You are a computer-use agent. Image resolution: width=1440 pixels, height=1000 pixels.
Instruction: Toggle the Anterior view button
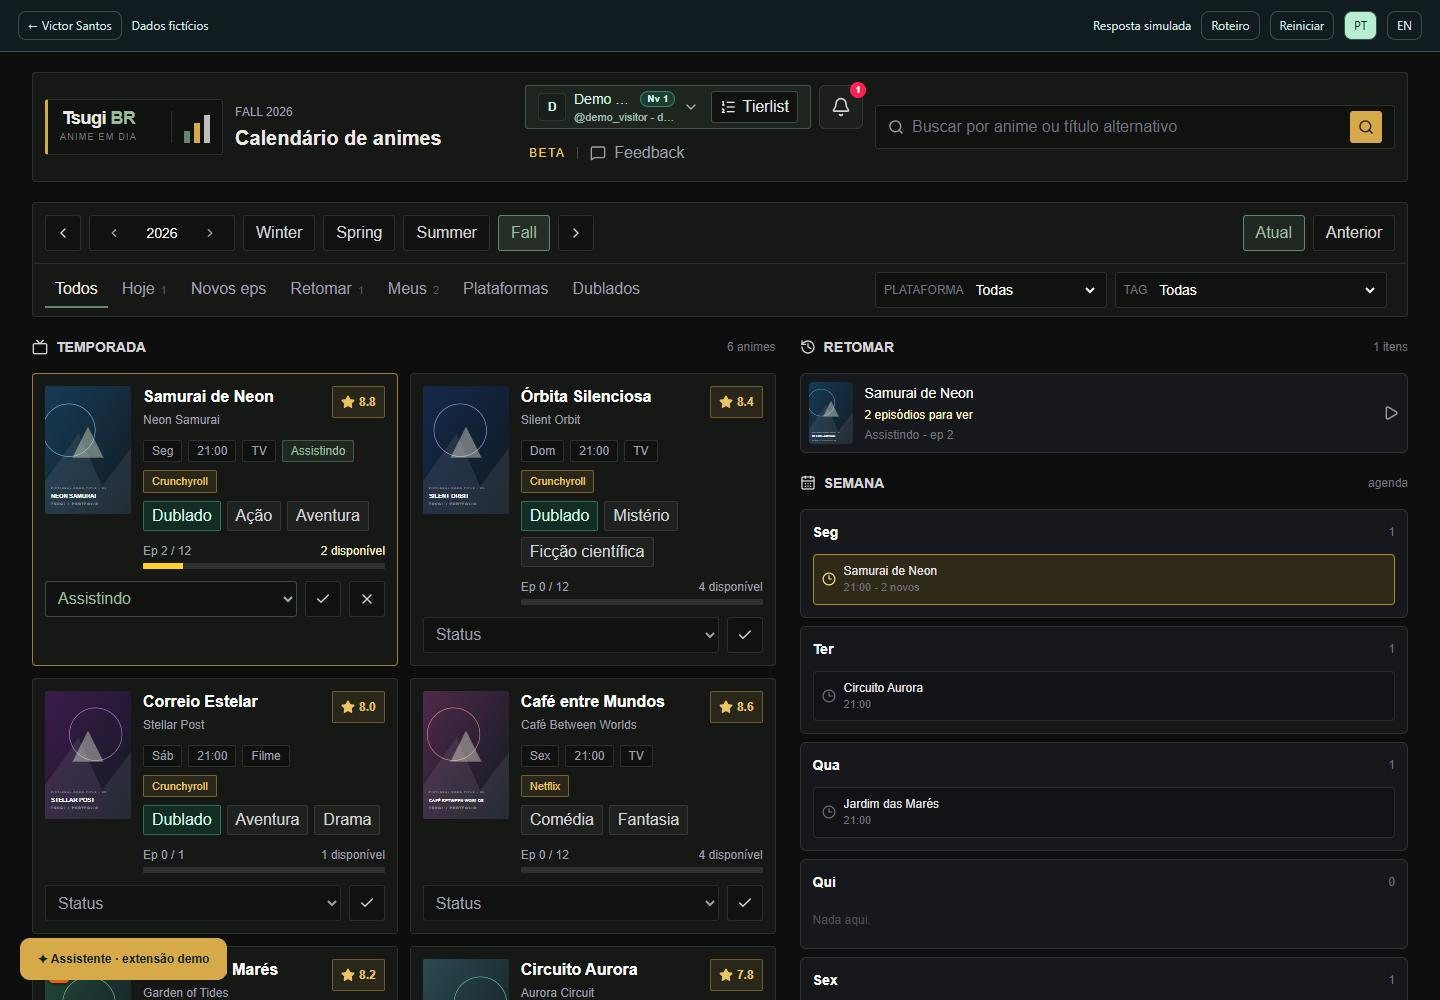pyautogui.click(x=1354, y=233)
